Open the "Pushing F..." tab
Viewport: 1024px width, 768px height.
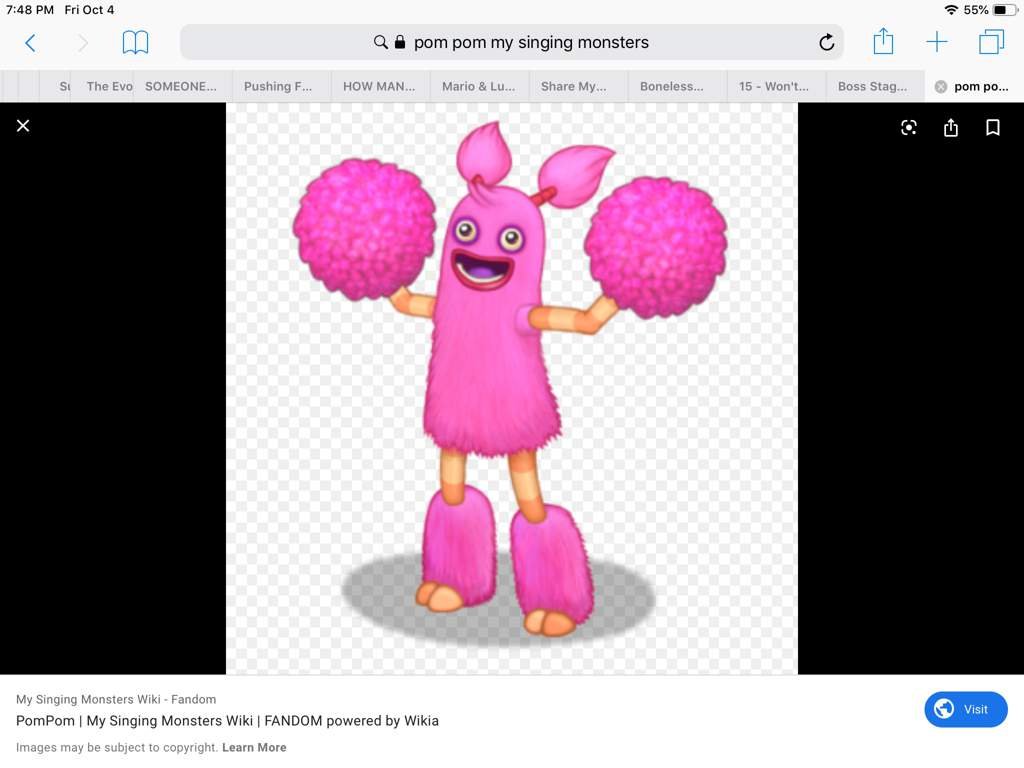(278, 86)
